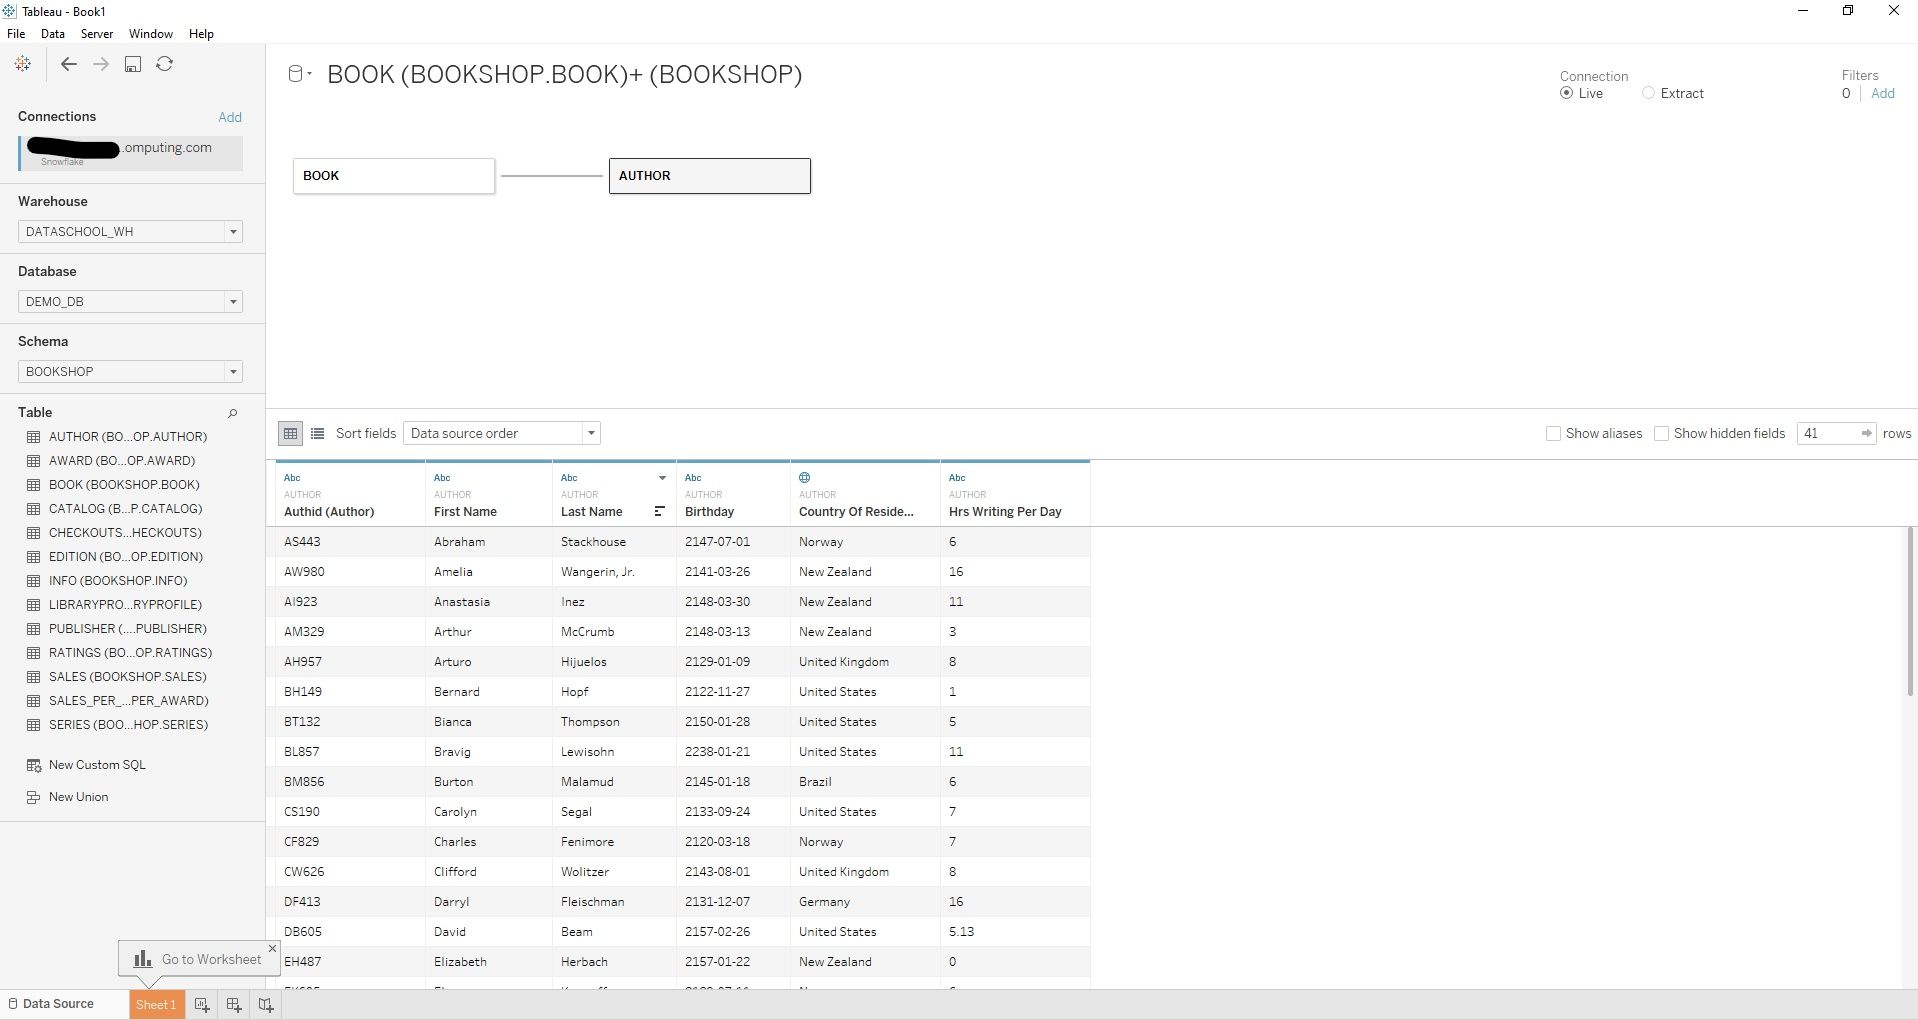
Task: Click the rows count input field
Action: (1827, 433)
